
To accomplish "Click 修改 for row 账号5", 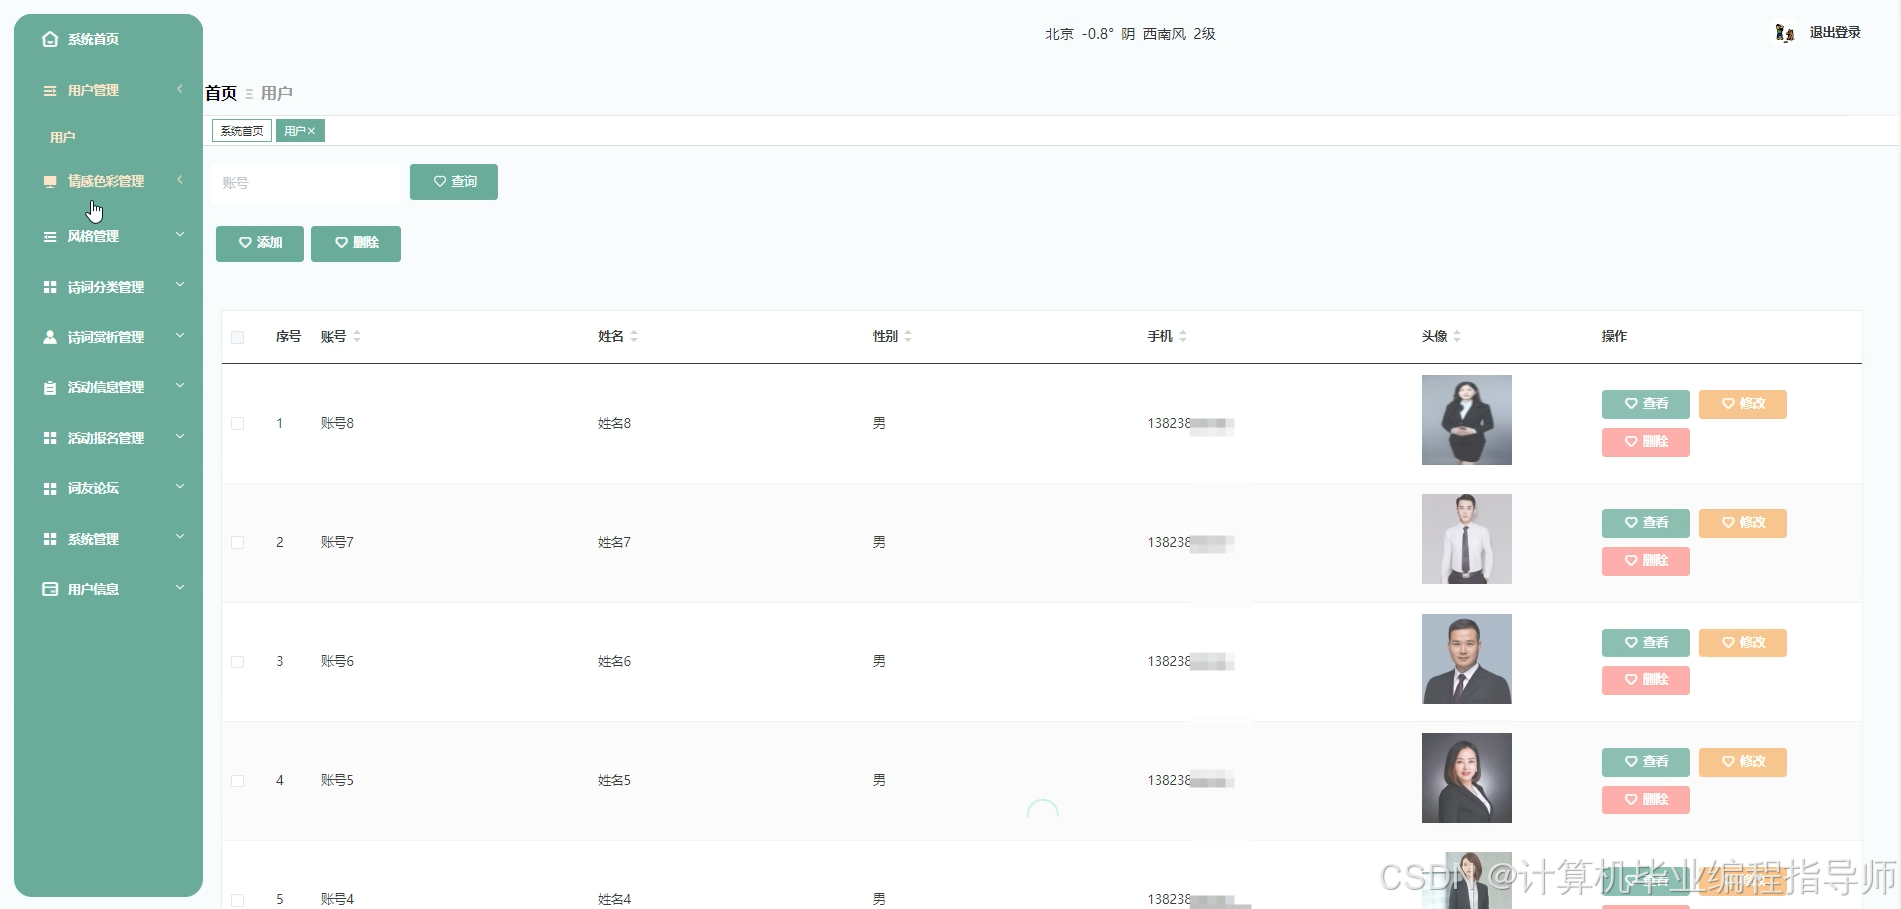I will [1743, 762].
